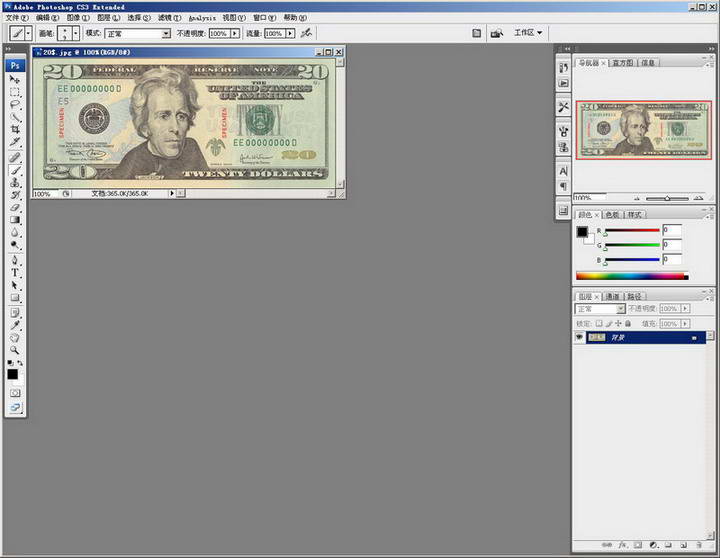Select the Crop tool

pos(15,129)
